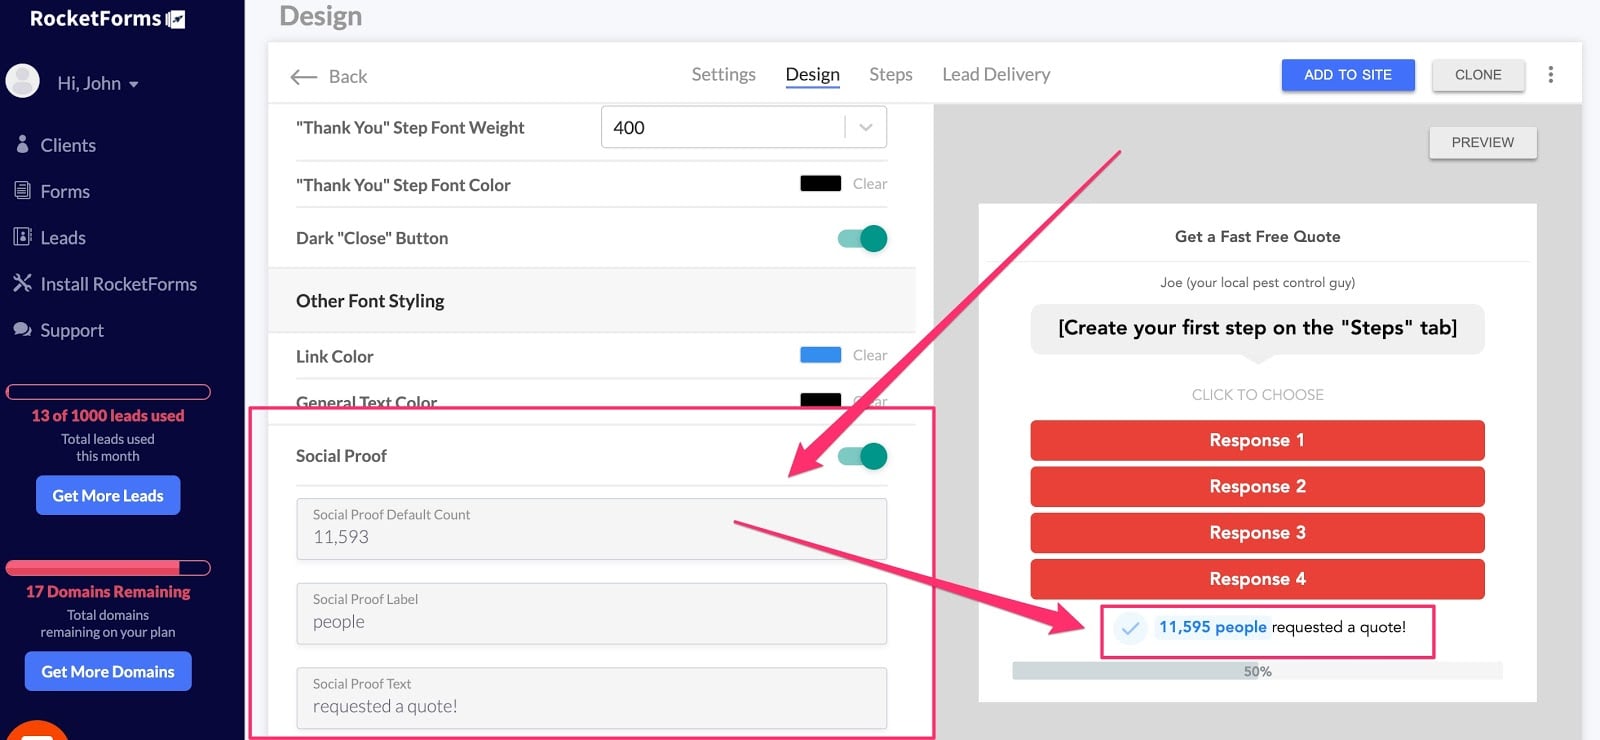Click the domains remaining progress bar
The width and height of the screenshot is (1600, 740).
(108, 568)
